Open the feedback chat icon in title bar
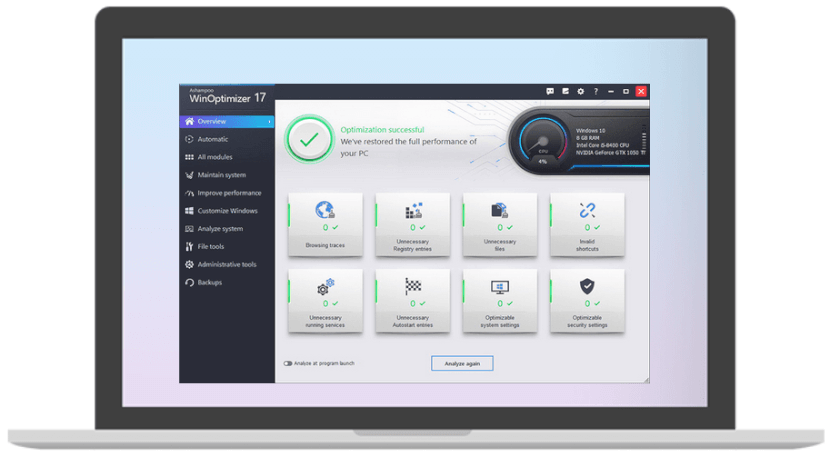Screen dimensions: 830x457 (x=550, y=91)
